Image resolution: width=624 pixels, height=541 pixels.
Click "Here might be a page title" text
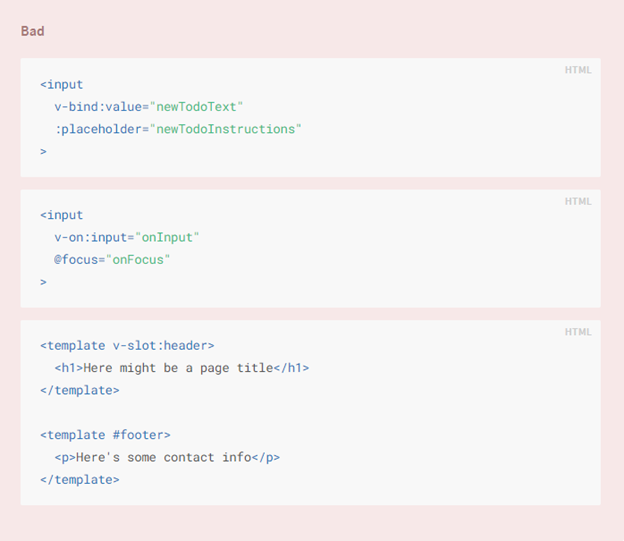[178, 368]
